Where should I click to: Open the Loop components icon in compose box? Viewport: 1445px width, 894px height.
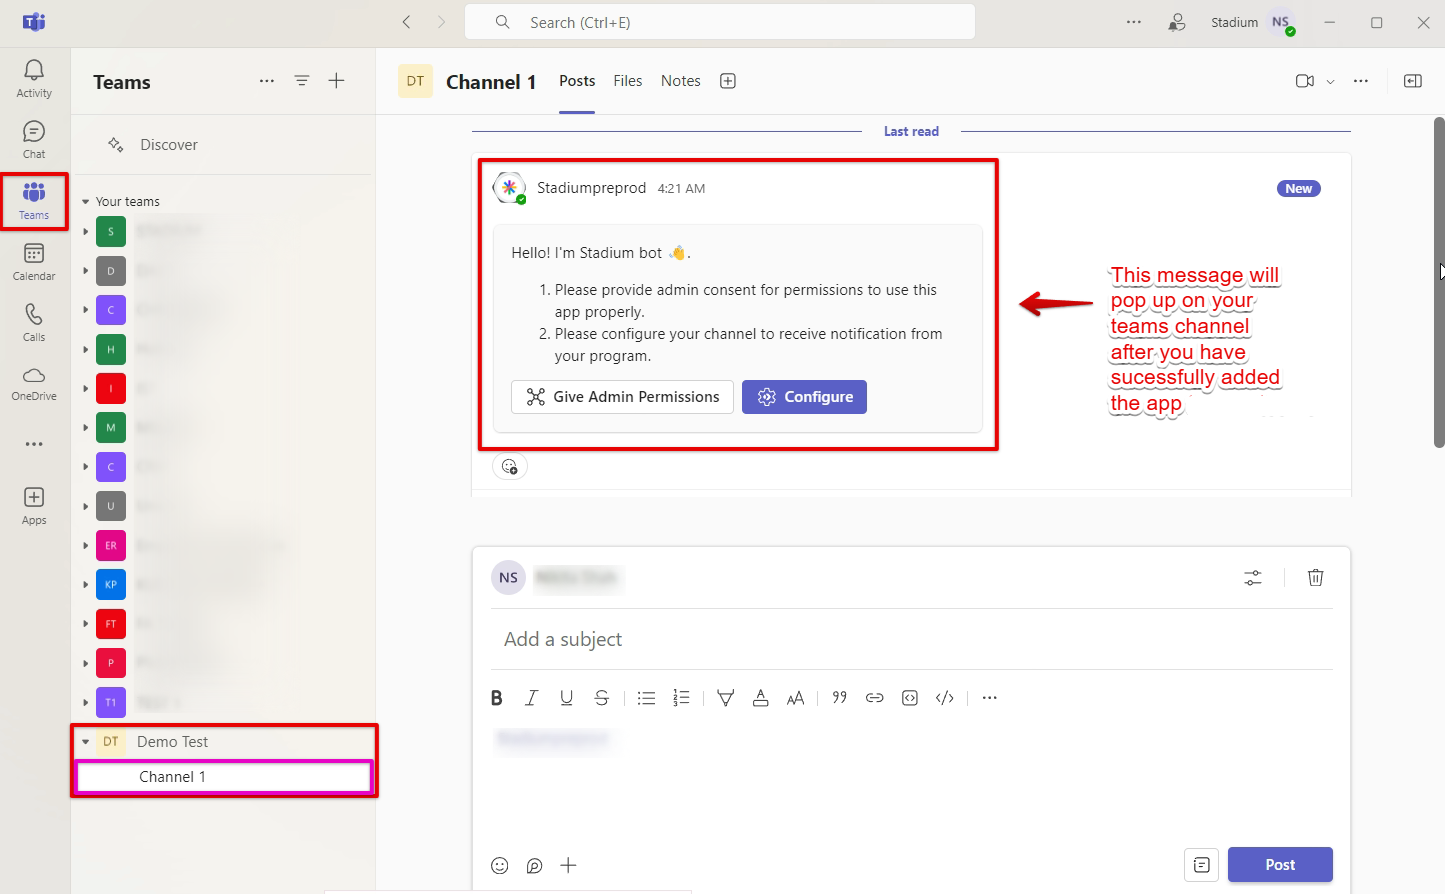pos(534,866)
